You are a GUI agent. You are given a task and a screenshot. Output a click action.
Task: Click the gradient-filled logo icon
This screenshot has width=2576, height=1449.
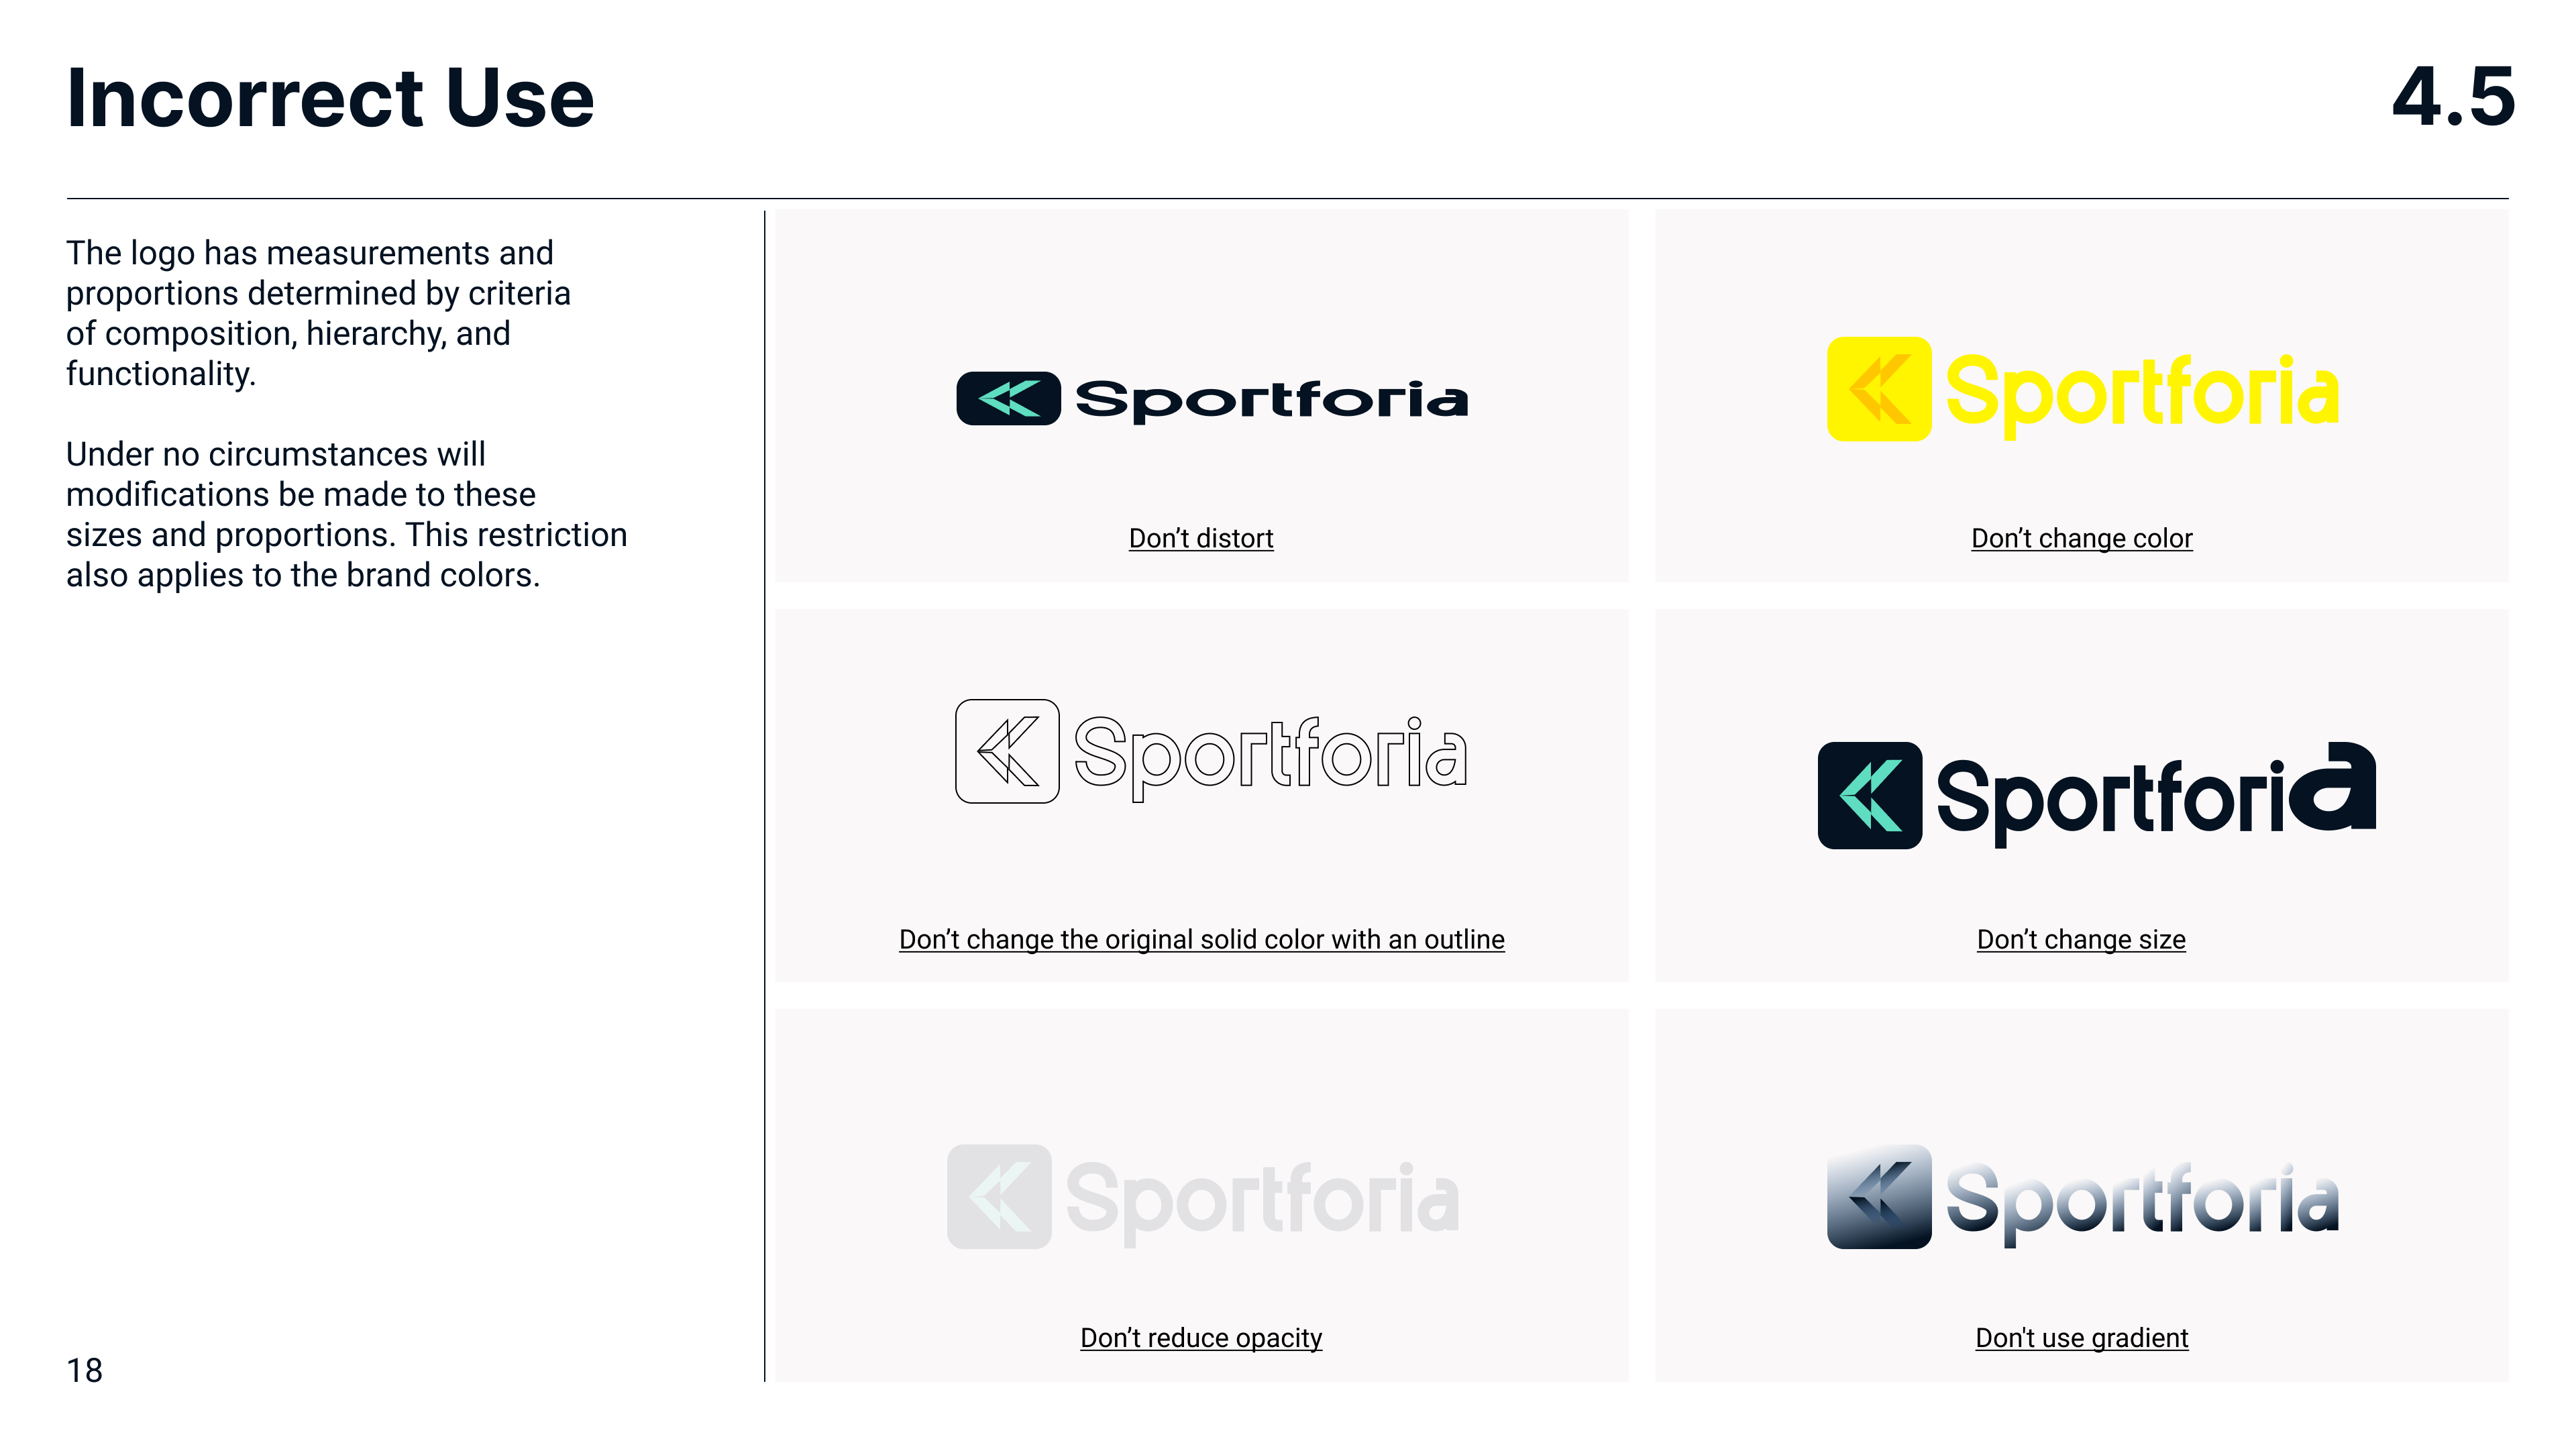pyautogui.click(x=1879, y=1197)
